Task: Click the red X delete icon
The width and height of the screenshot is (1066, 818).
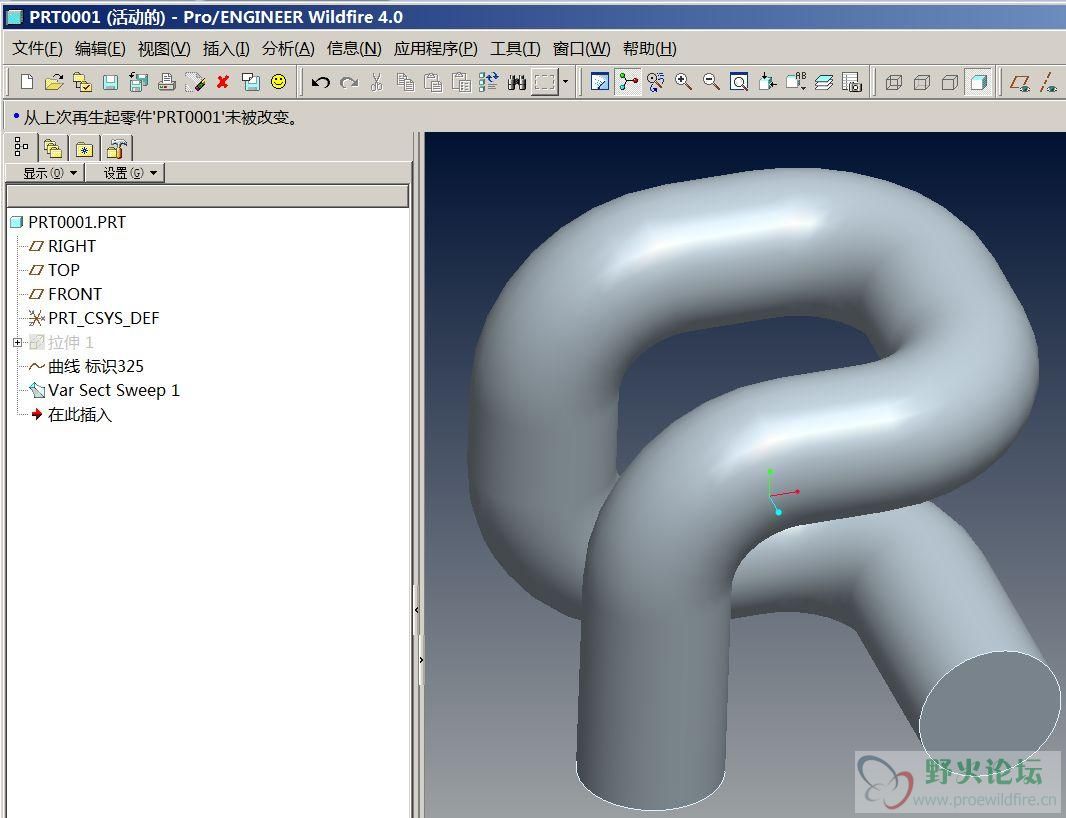Action: click(x=223, y=82)
